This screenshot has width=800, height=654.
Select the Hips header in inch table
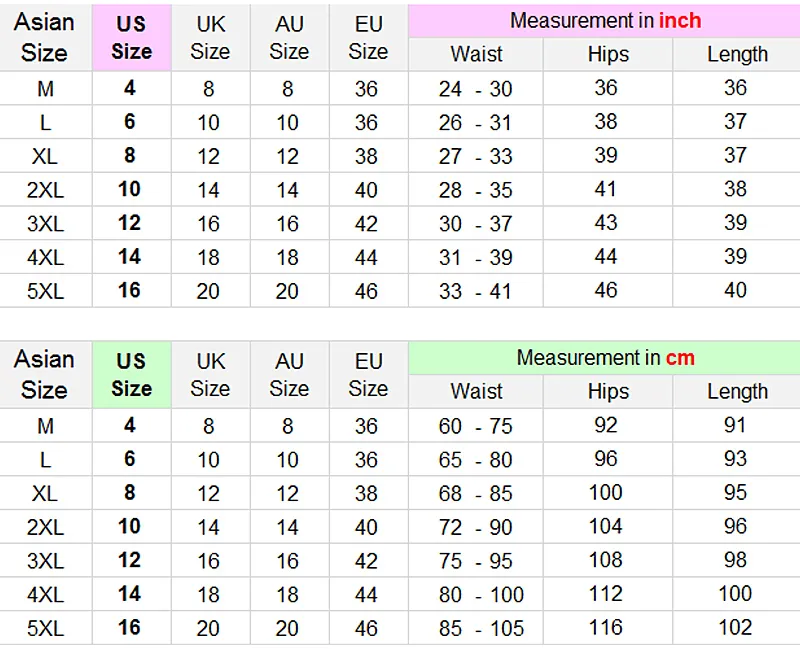point(608,55)
